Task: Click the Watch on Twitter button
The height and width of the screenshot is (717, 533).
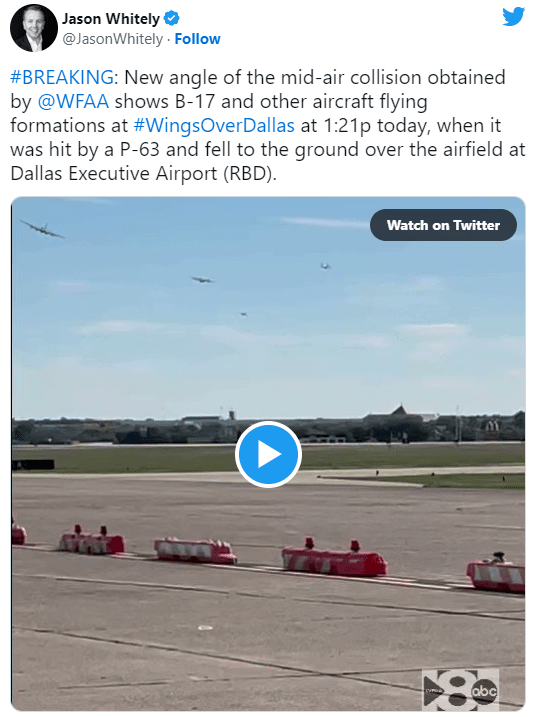Action: (443, 225)
